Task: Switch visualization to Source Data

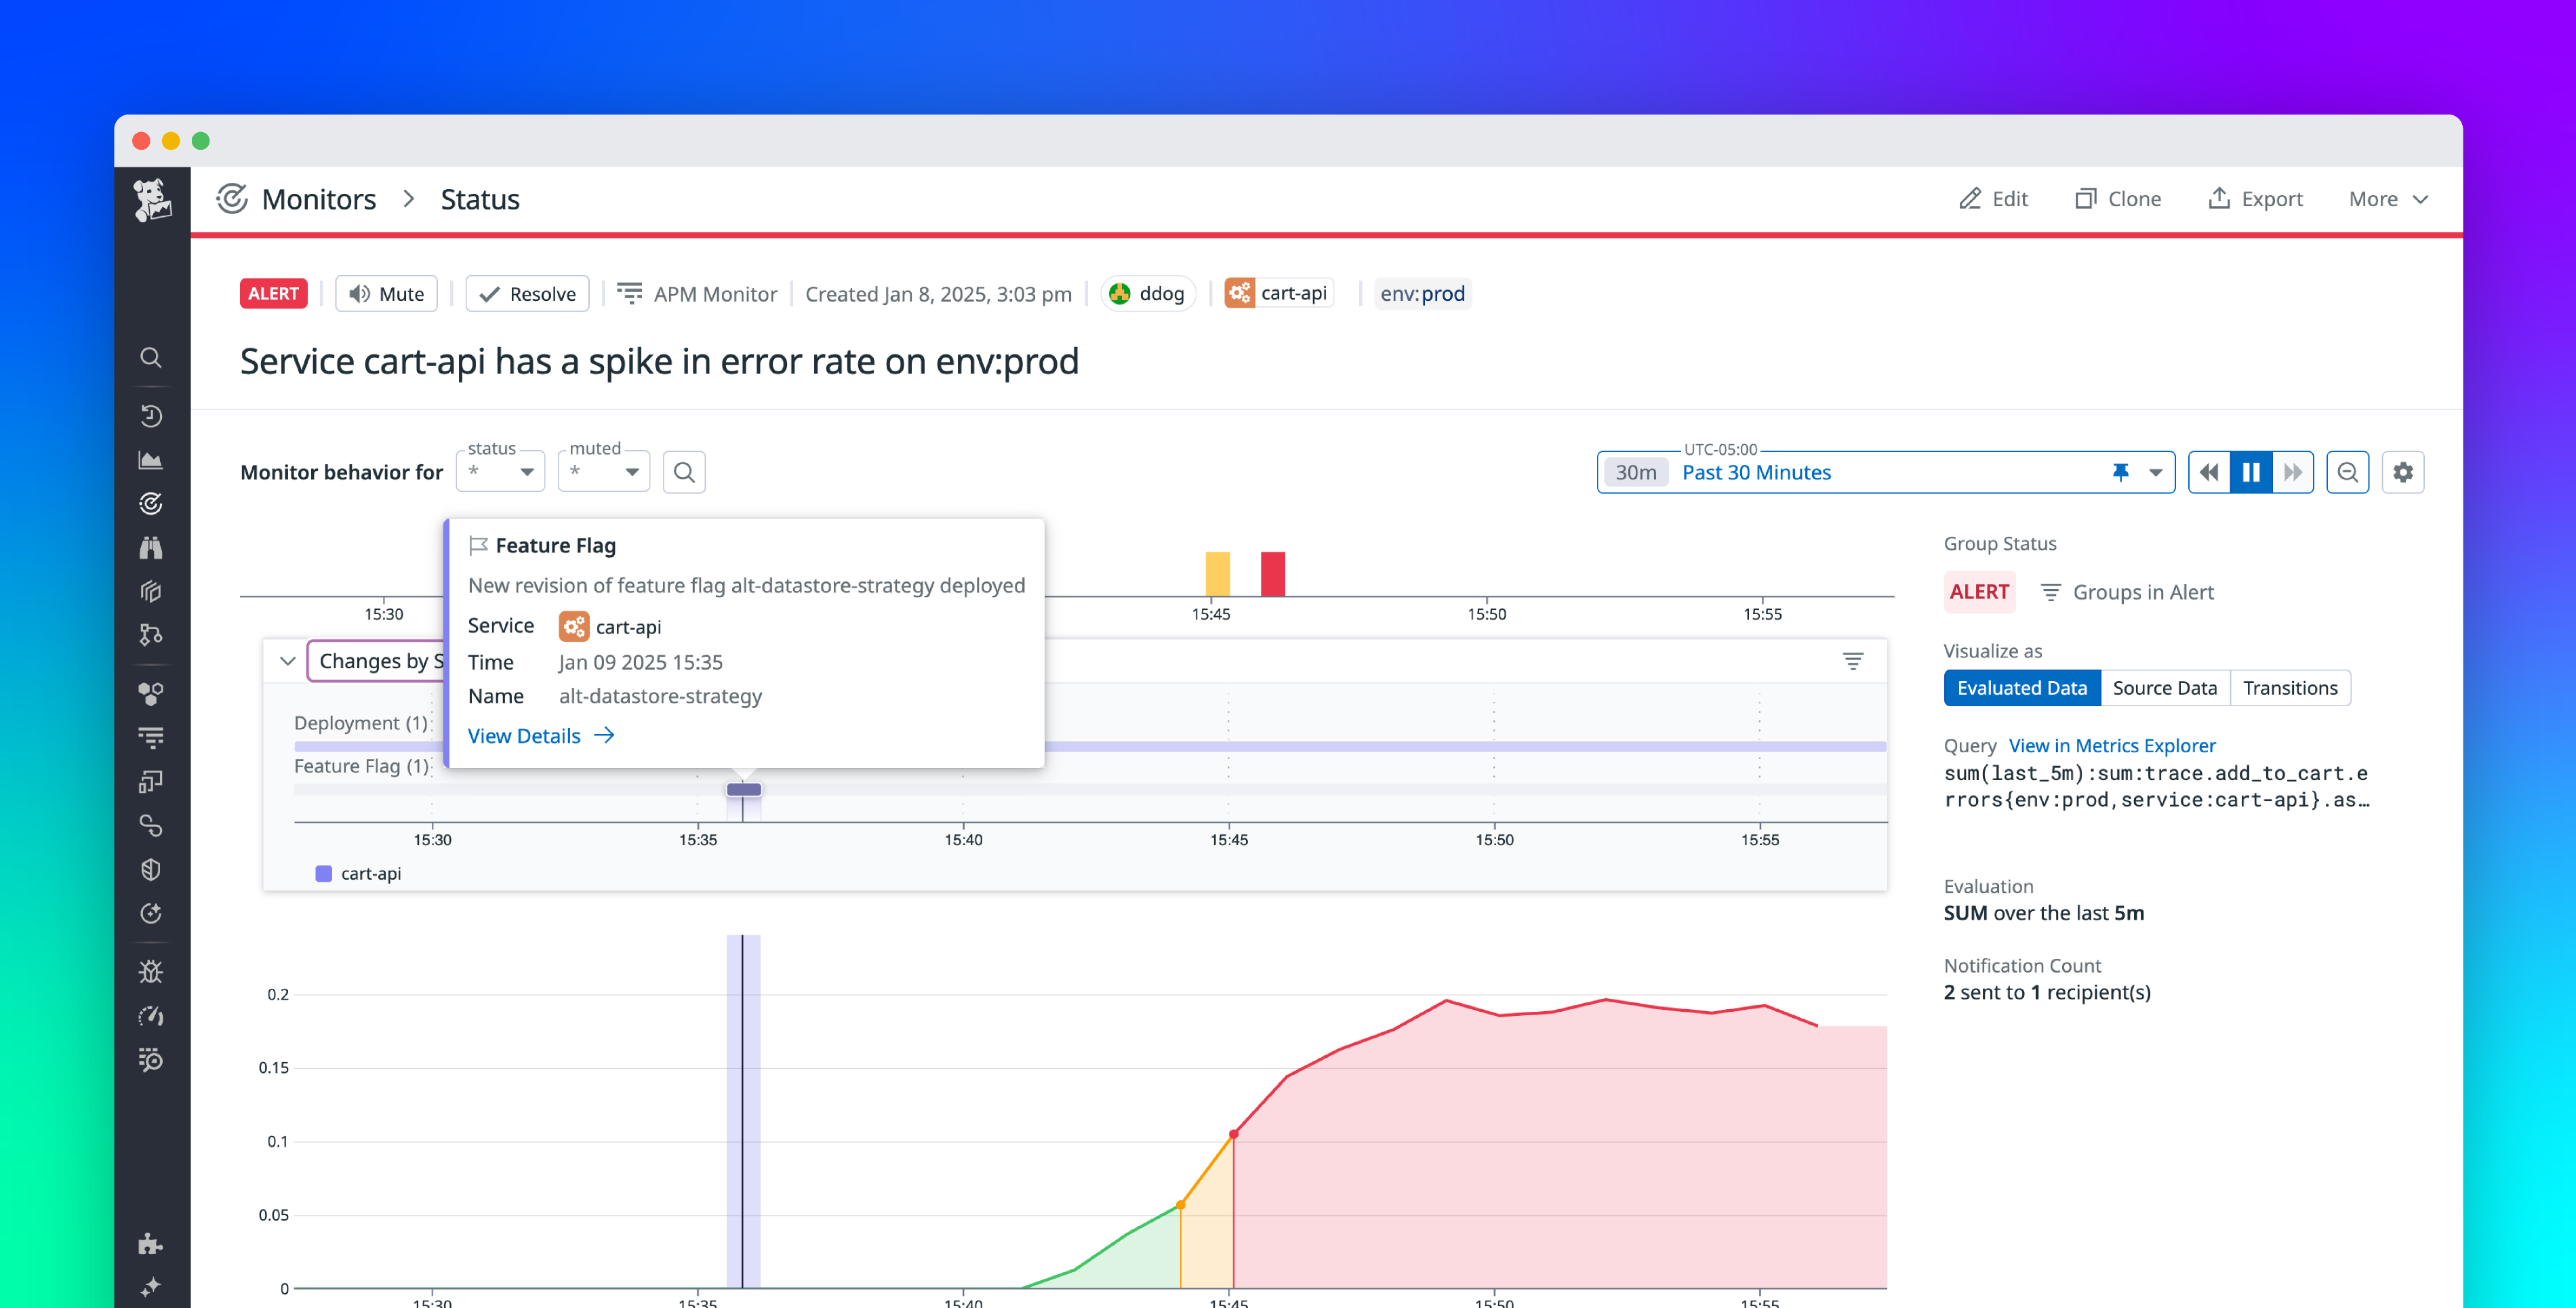Action: coord(2164,687)
